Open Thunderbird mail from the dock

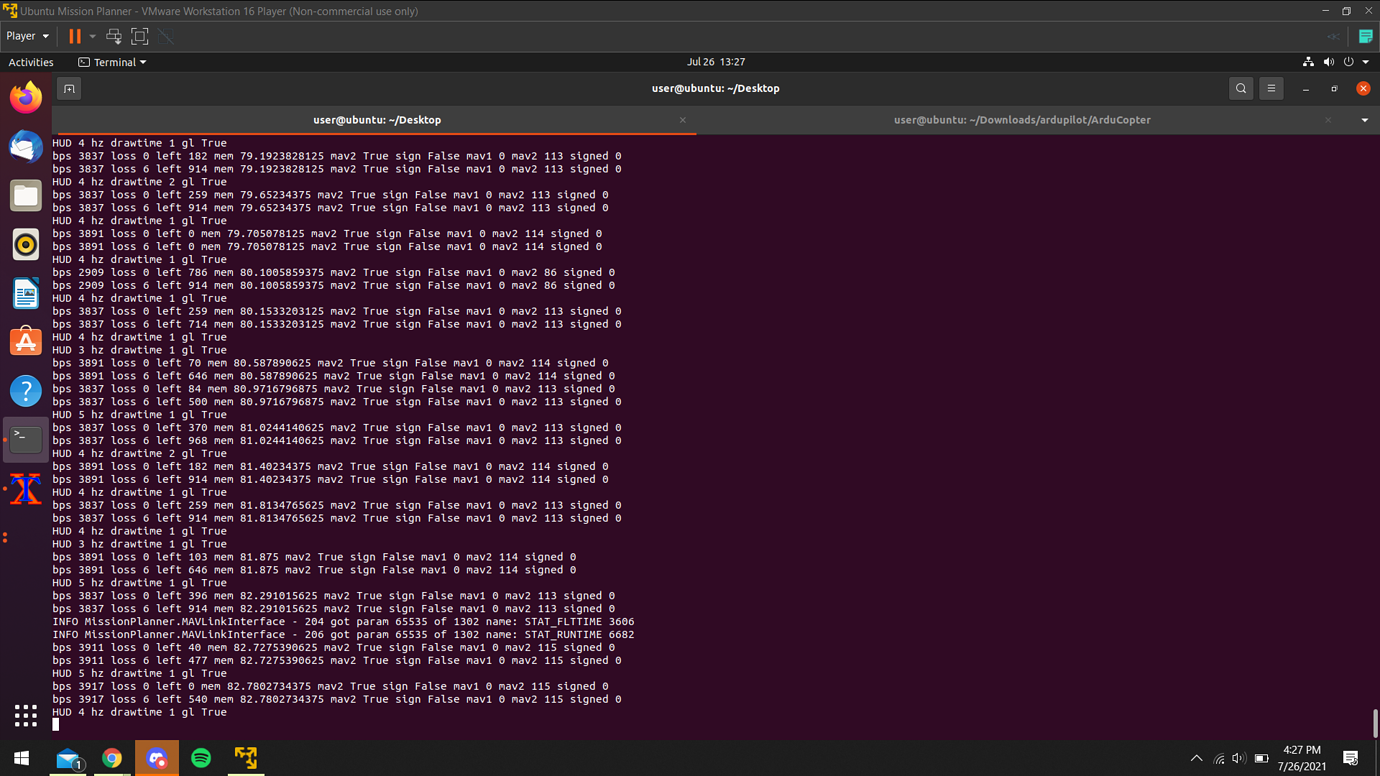[x=25, y=146]
